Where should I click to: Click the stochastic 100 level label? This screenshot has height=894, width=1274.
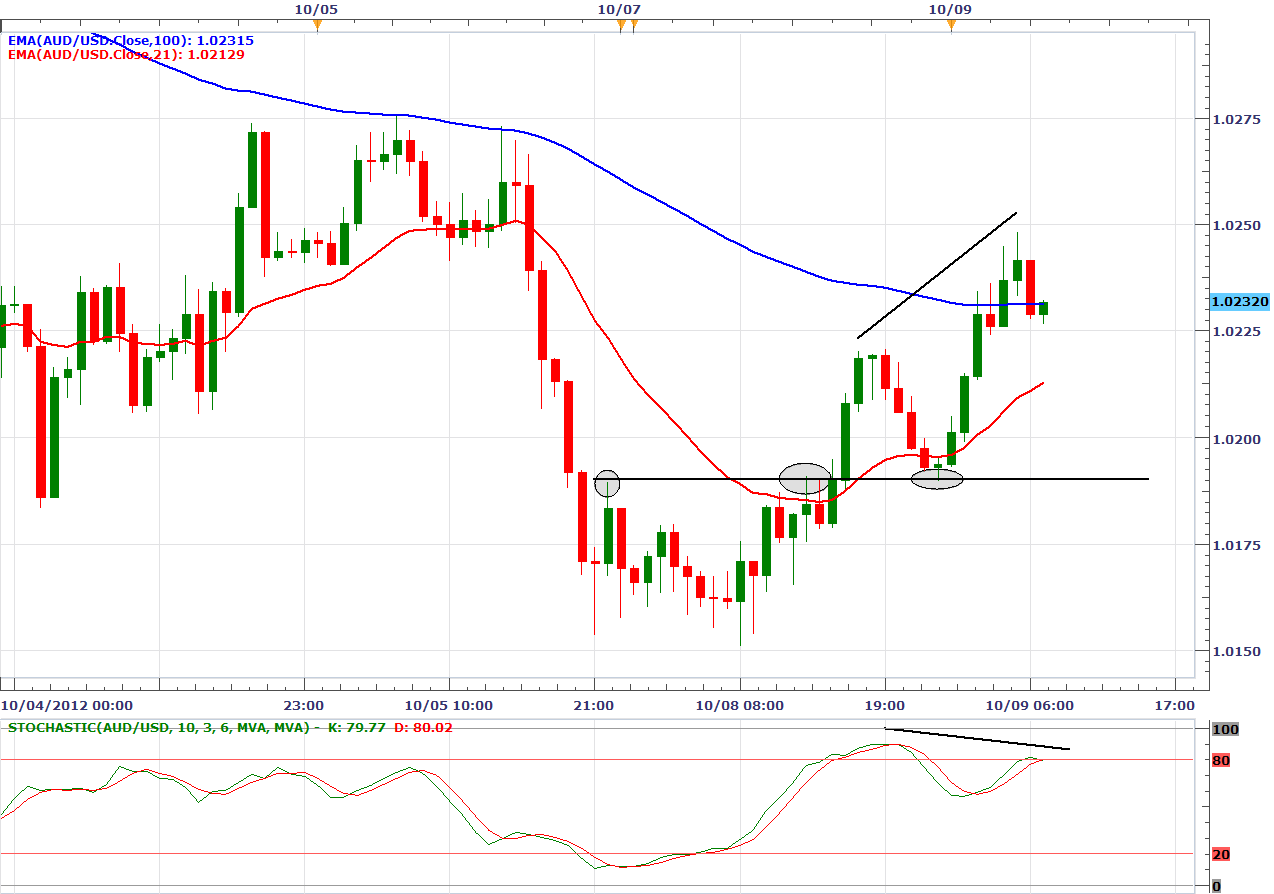[1225, 730]
